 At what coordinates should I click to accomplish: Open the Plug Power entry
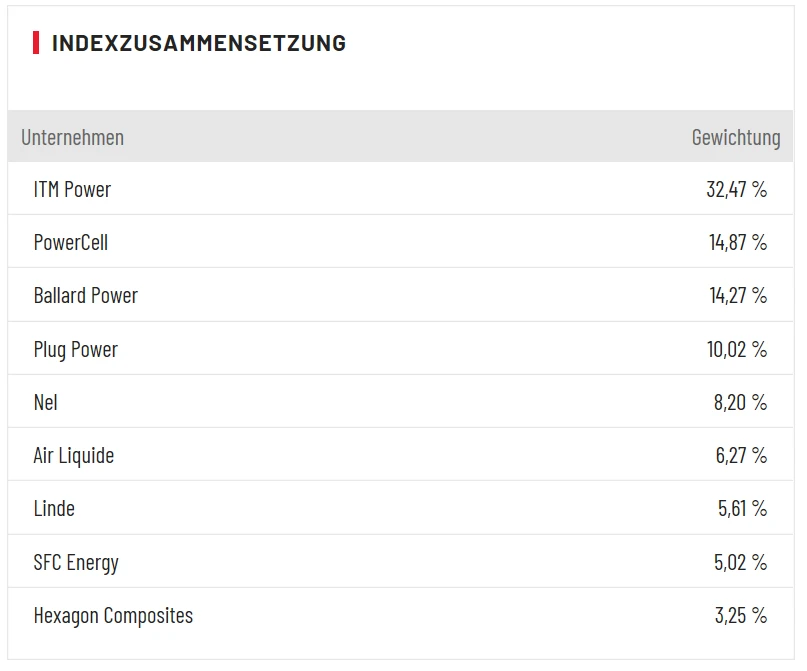[x=76, y=349]
